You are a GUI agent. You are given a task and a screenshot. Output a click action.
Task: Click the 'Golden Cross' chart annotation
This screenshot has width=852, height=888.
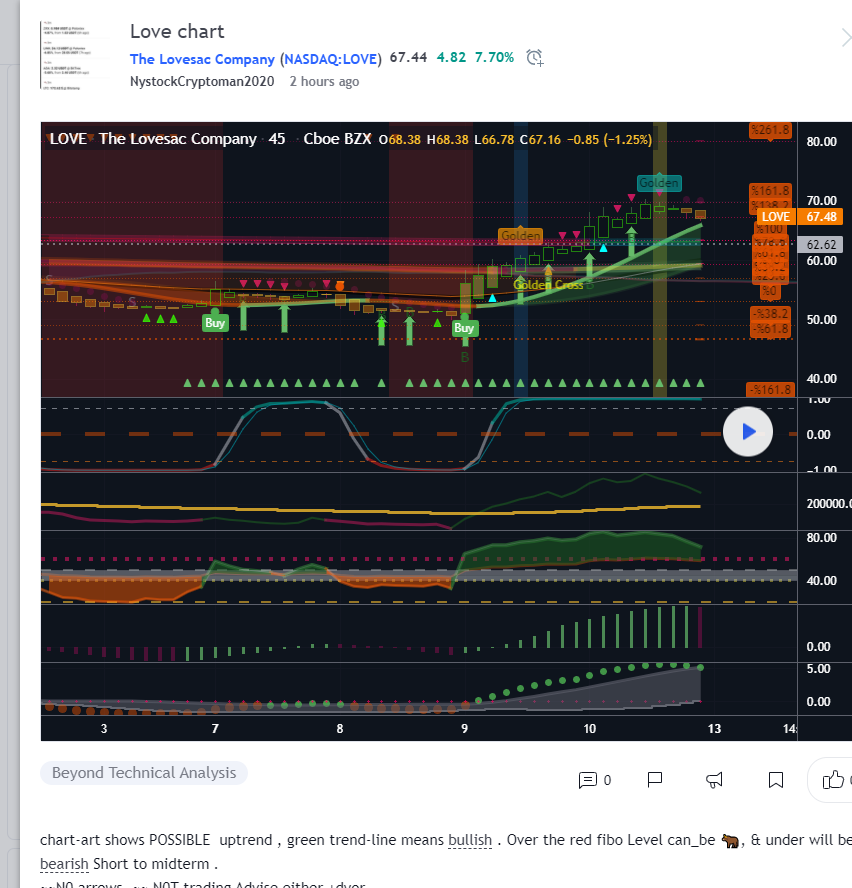click(548, 285)
